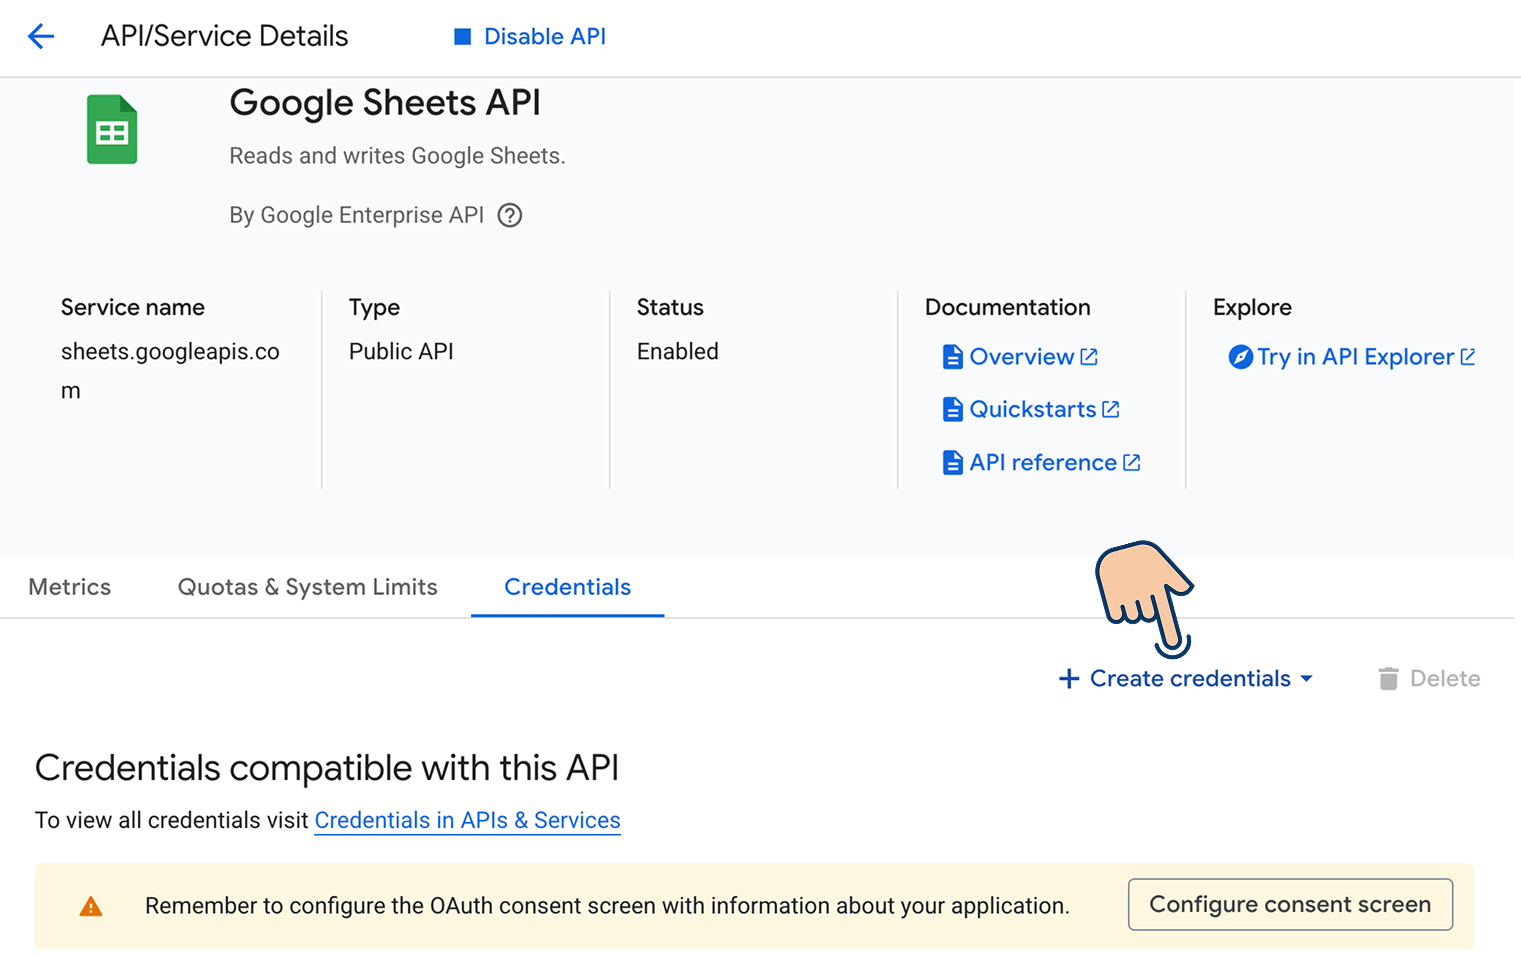The height and width of the screenshot is (957, 1521).
Task: Click the OAuth consent screen reminder message
Action: click(x=607, y=906)
